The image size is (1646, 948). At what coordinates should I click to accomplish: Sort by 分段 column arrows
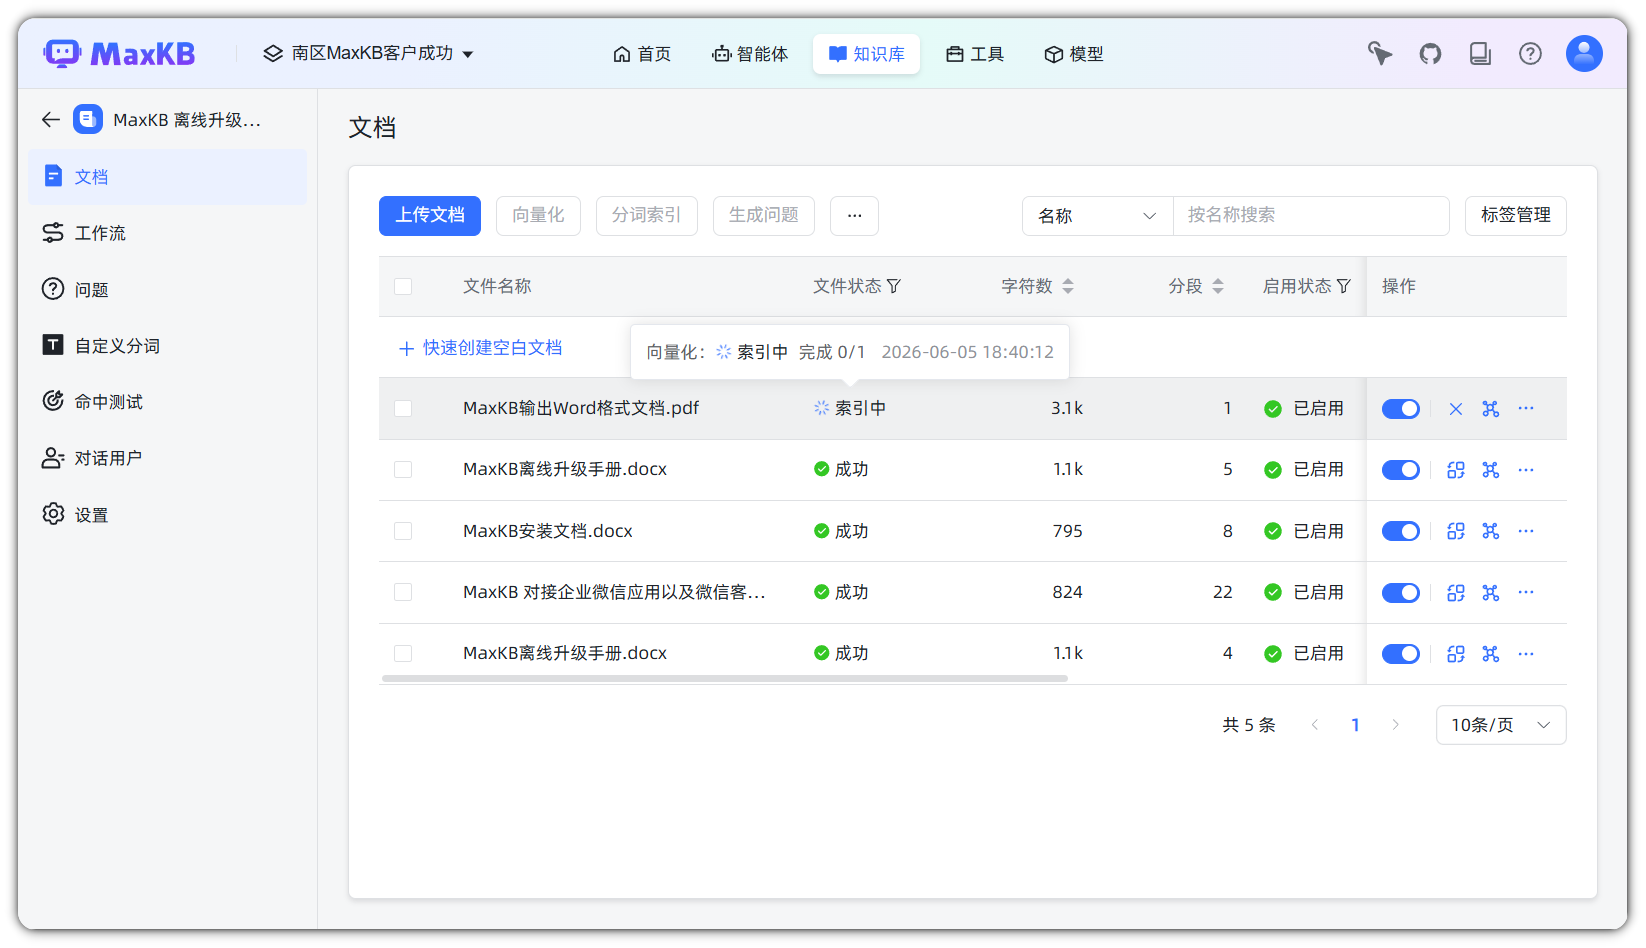[x=1218, y=286]
